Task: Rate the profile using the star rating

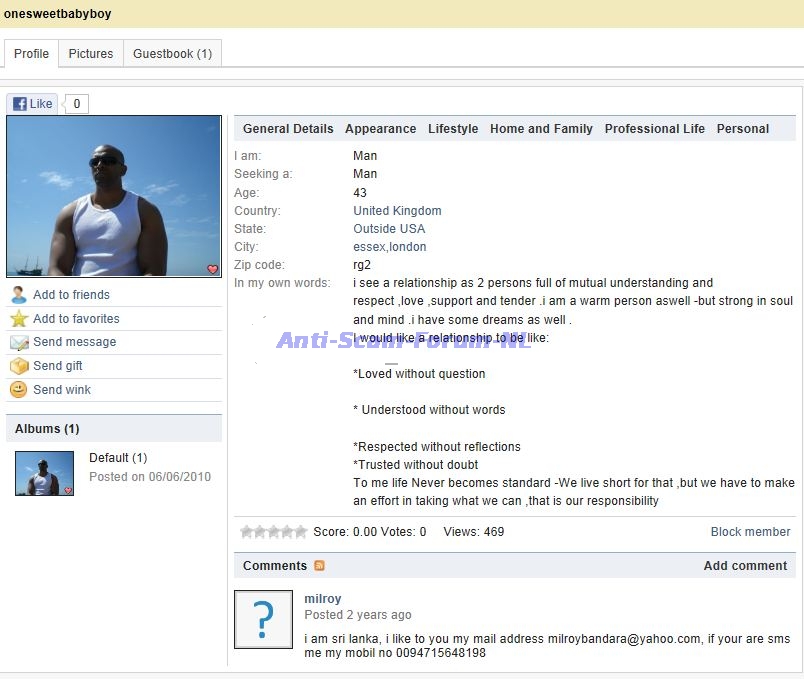Action: [273, 532]
